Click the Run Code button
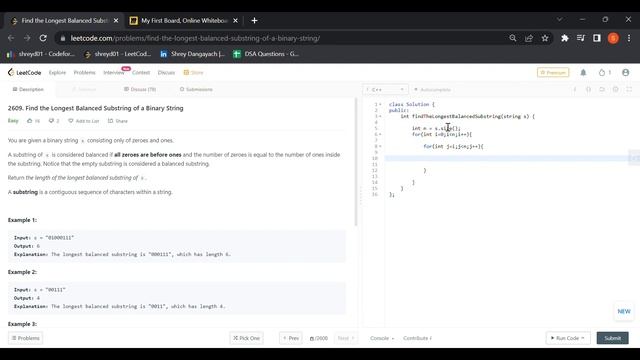Viewport: 640px width, 360px height. point(568,338)
